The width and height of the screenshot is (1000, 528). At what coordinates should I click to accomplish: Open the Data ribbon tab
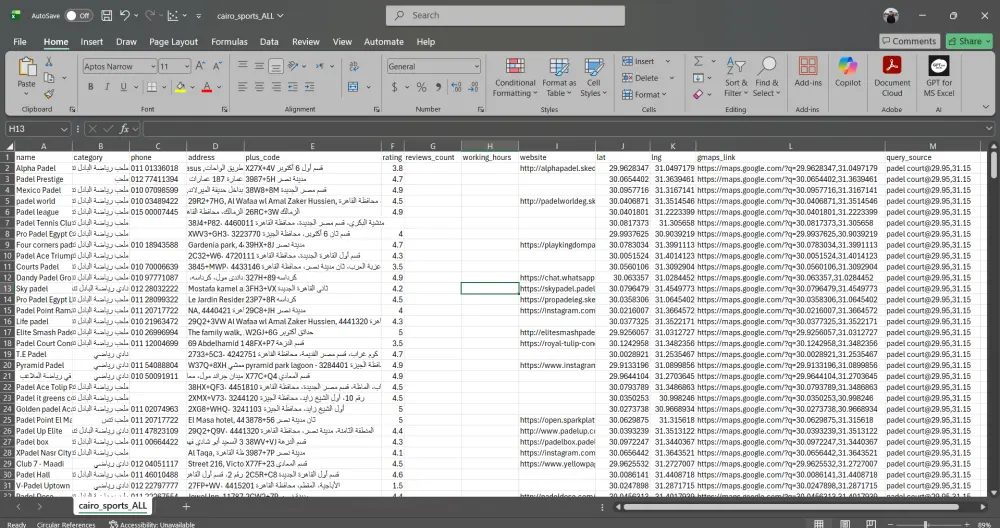click(x=269, y=41)
